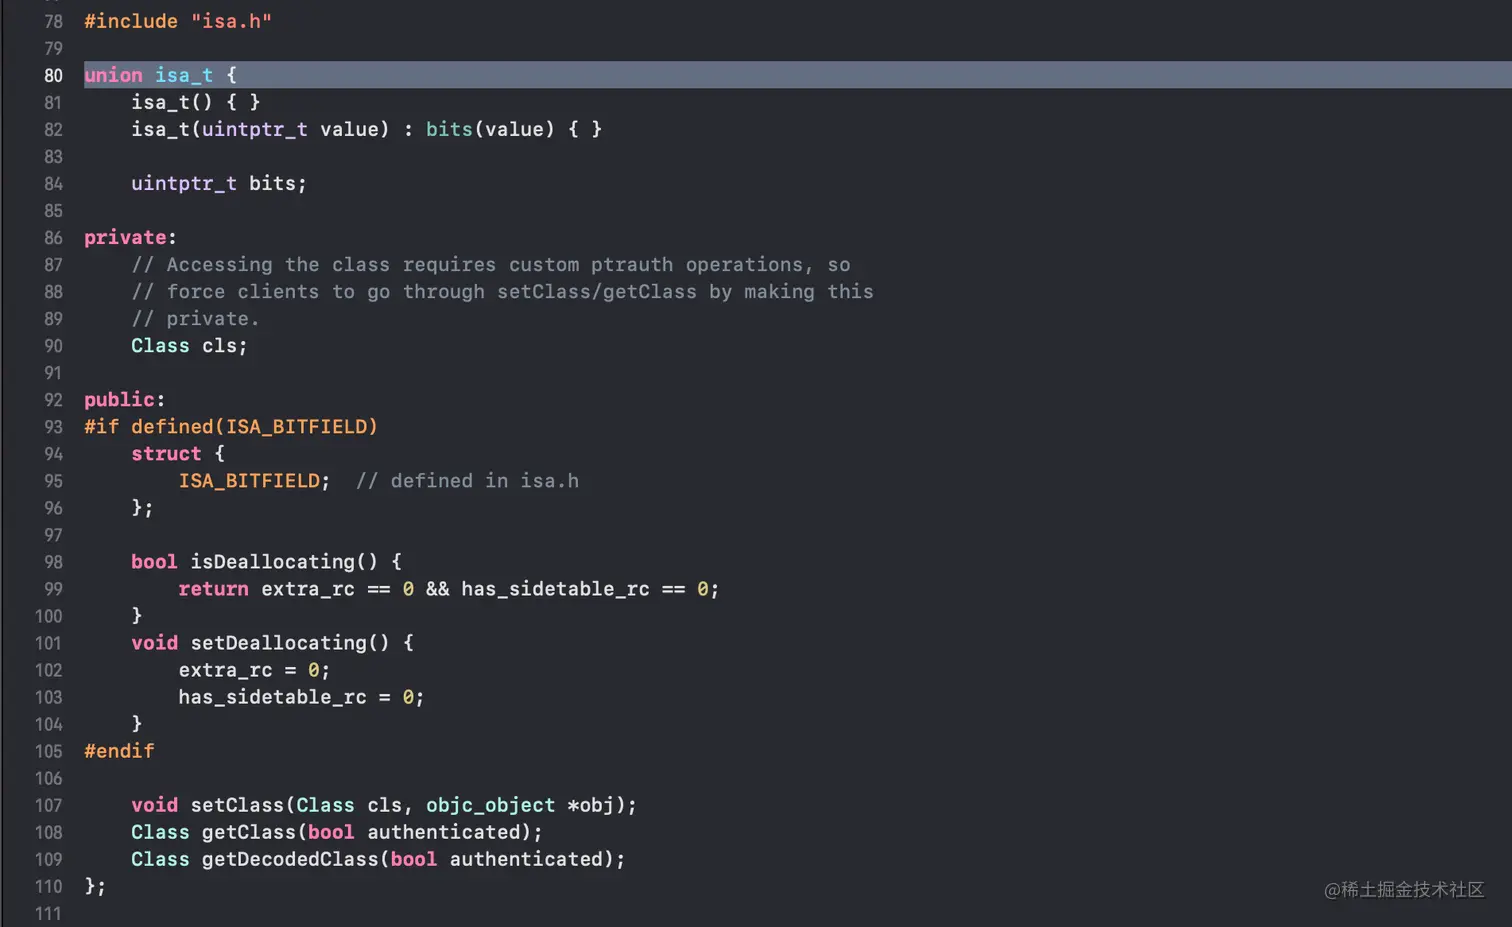Click the 'Class cls;' member declaration
Viewport: 1512px width, 927px height.
click(188, 346)
